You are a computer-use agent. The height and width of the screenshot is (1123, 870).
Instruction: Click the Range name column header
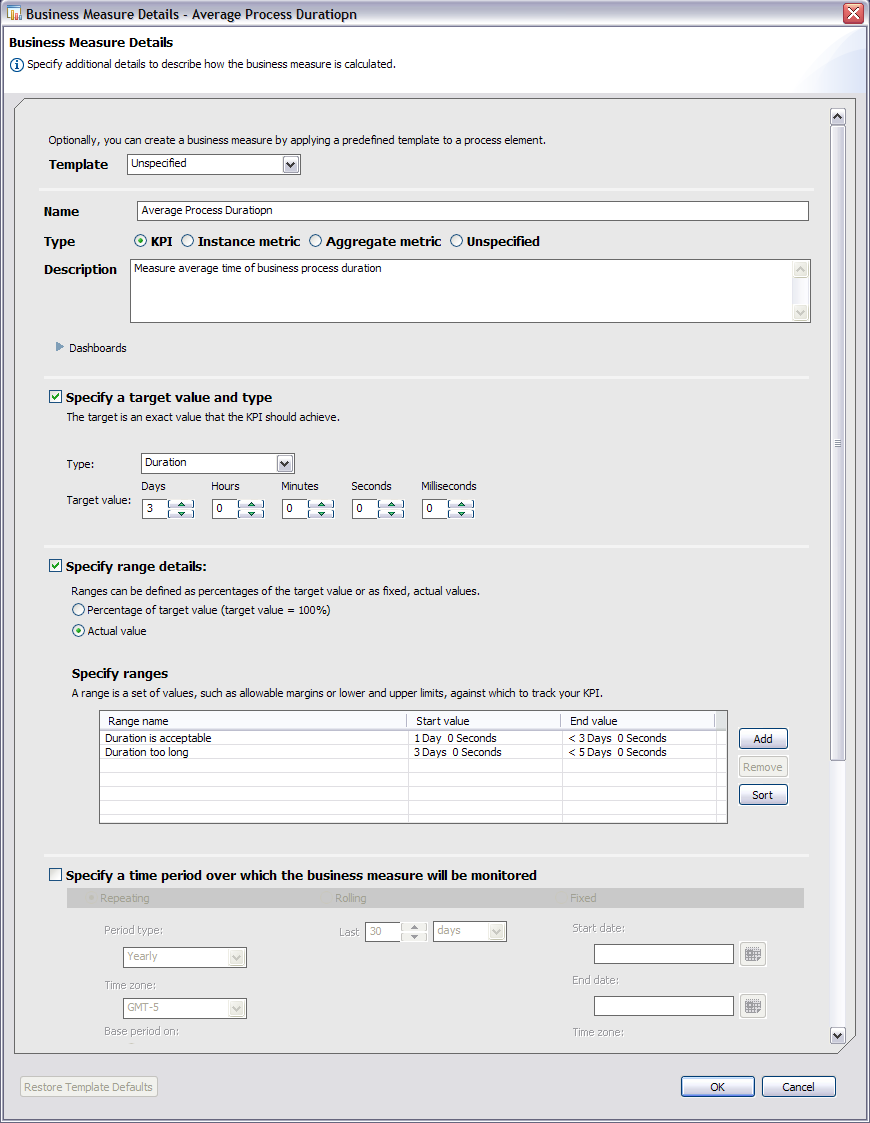(253, 720)
